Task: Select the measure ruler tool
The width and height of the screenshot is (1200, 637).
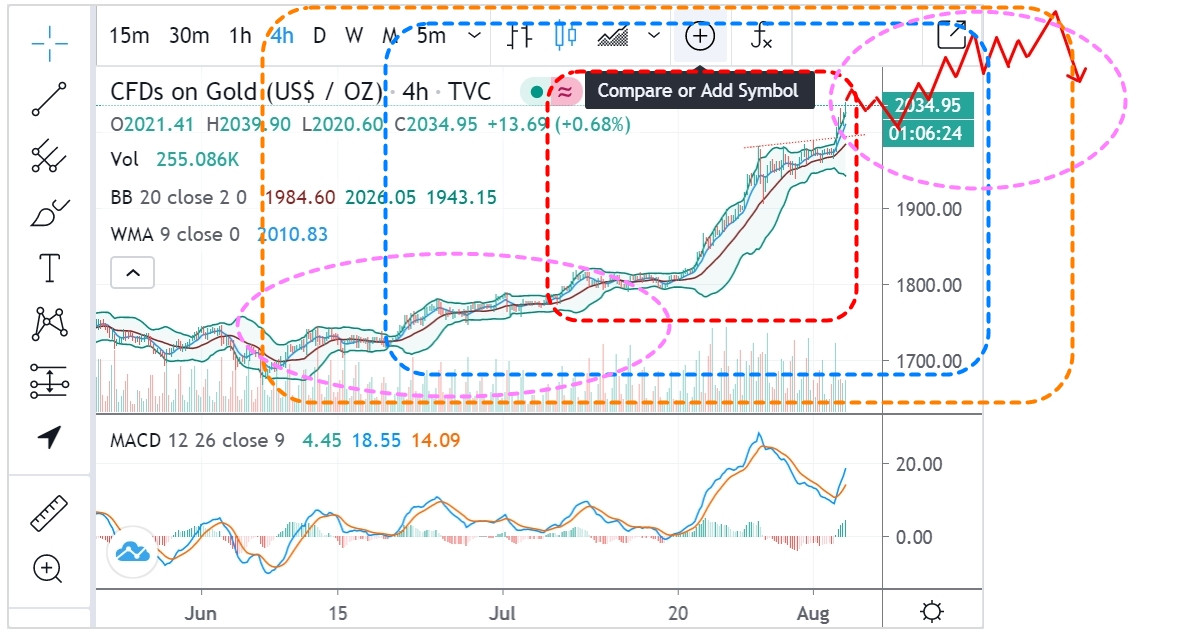Action: click(x=49, y=513)
